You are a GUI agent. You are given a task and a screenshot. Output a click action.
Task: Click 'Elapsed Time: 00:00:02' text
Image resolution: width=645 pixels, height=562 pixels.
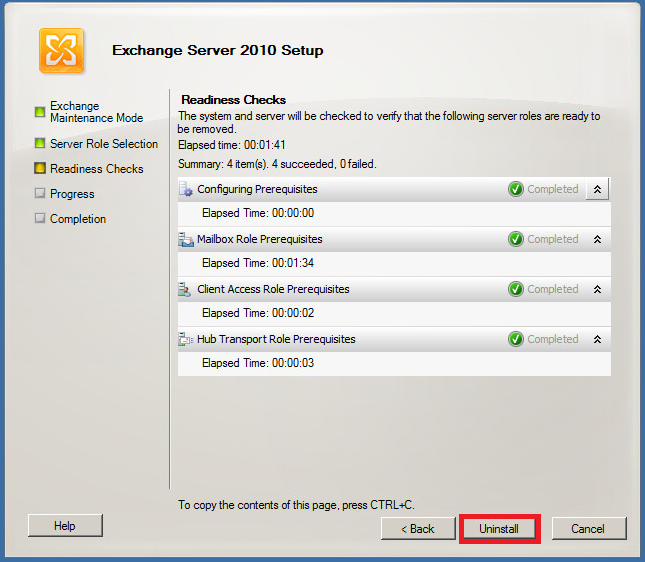tap(258, 313)
